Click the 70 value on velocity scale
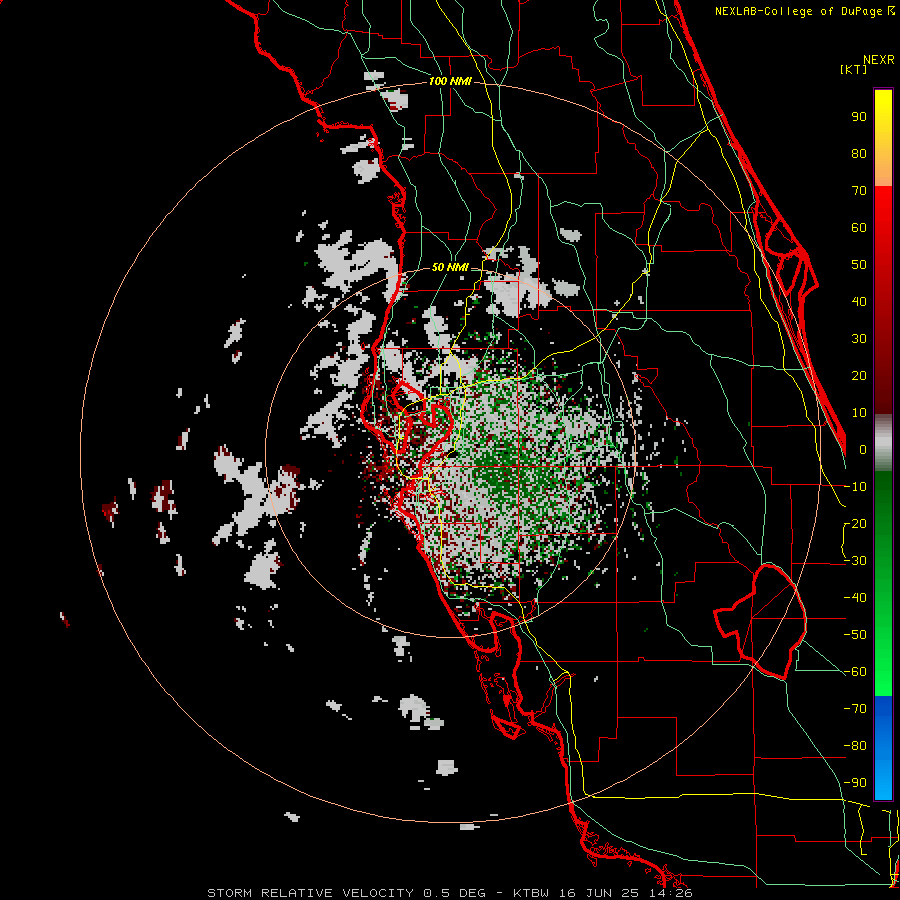Viewport: 900px width, 900px height. tap(859, 191)
